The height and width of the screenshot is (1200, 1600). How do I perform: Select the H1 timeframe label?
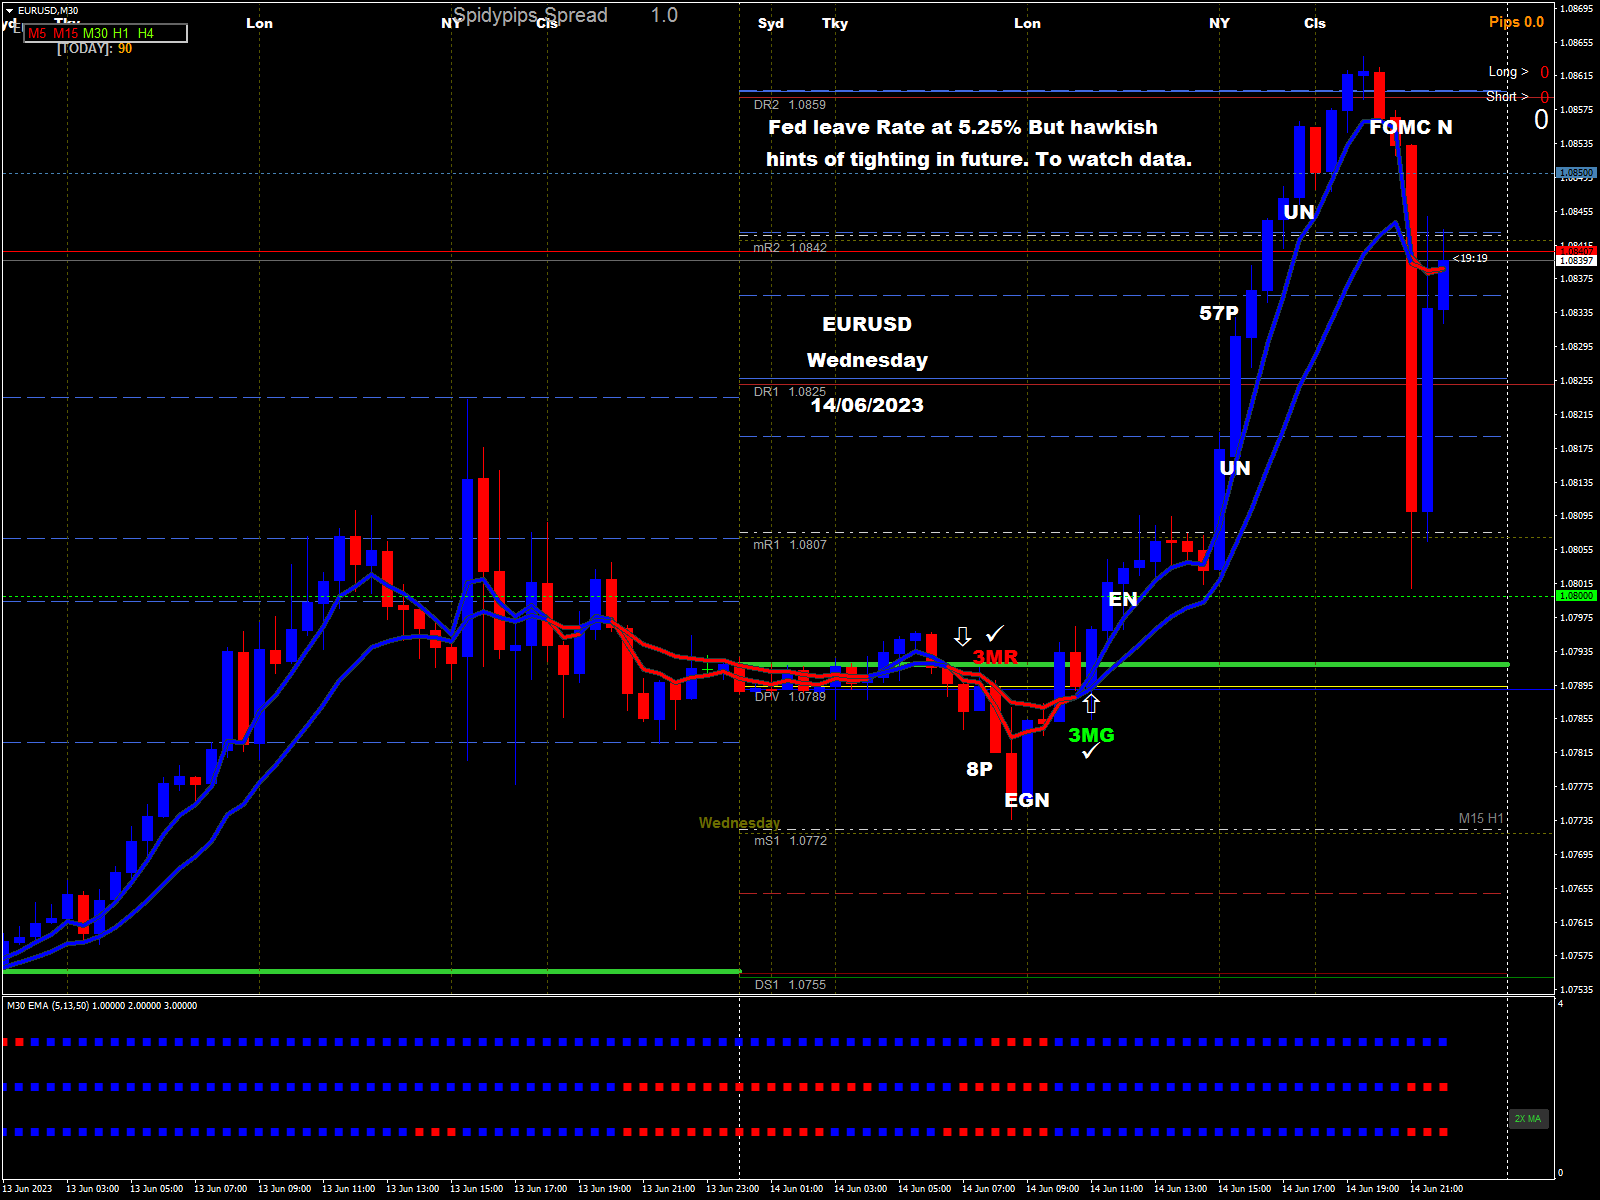121,33
